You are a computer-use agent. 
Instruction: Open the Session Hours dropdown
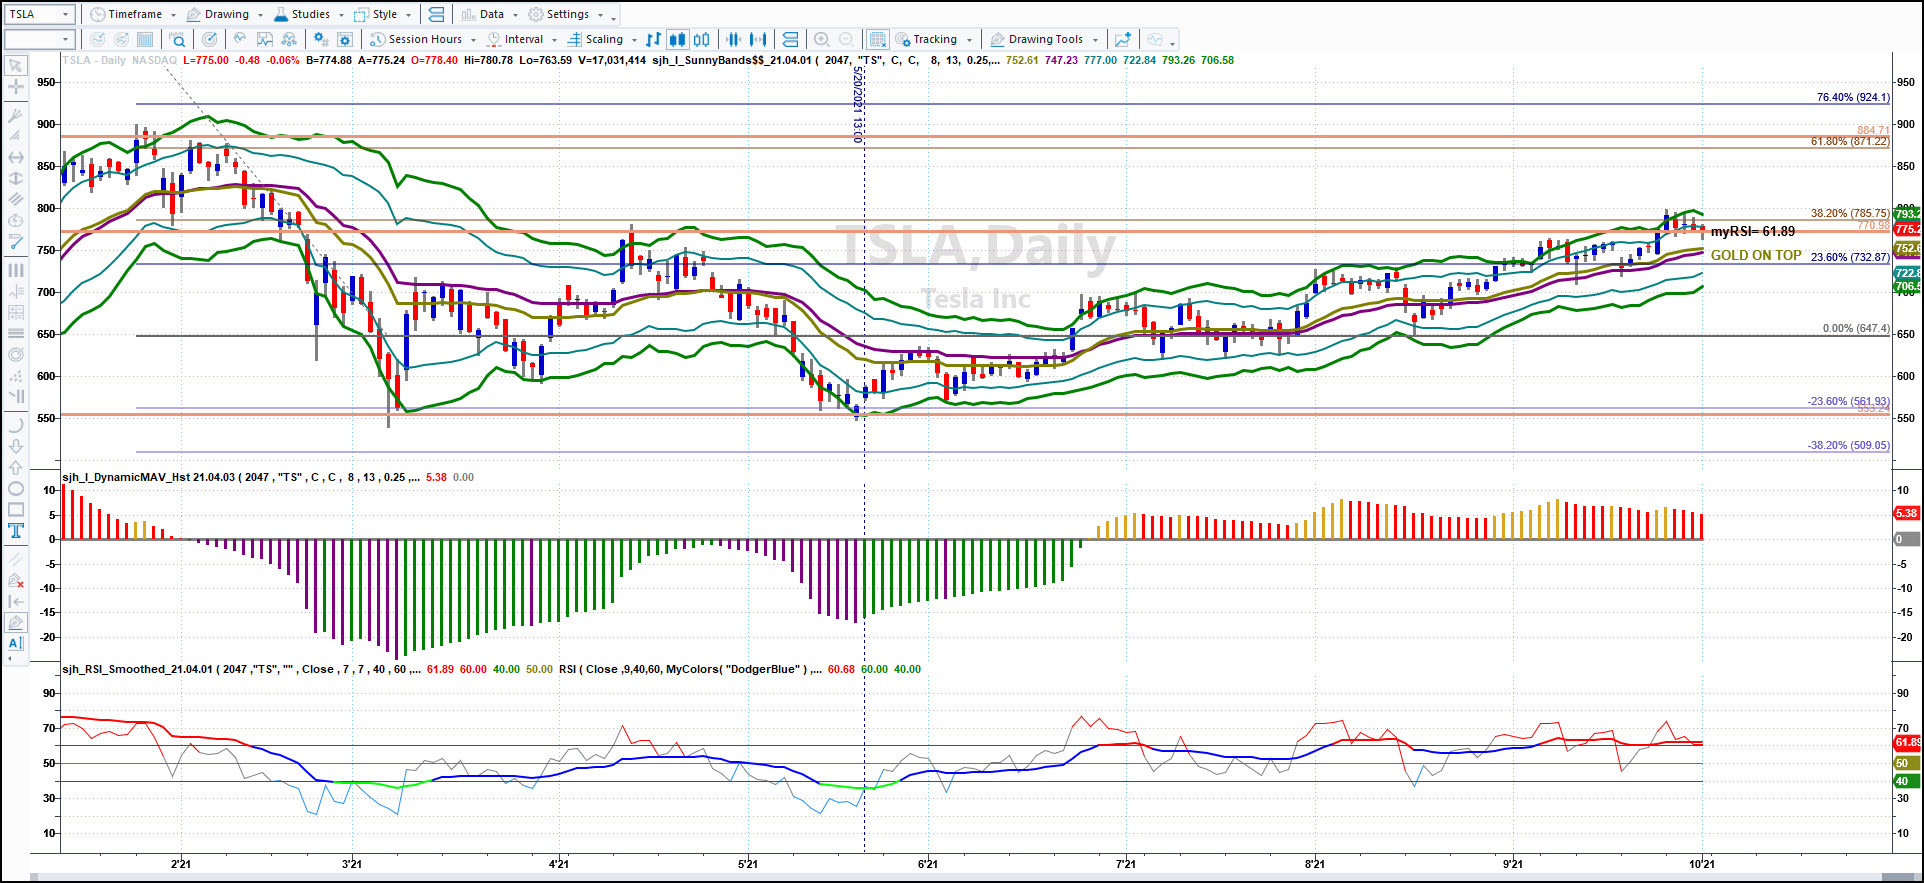tap(423, 39)
